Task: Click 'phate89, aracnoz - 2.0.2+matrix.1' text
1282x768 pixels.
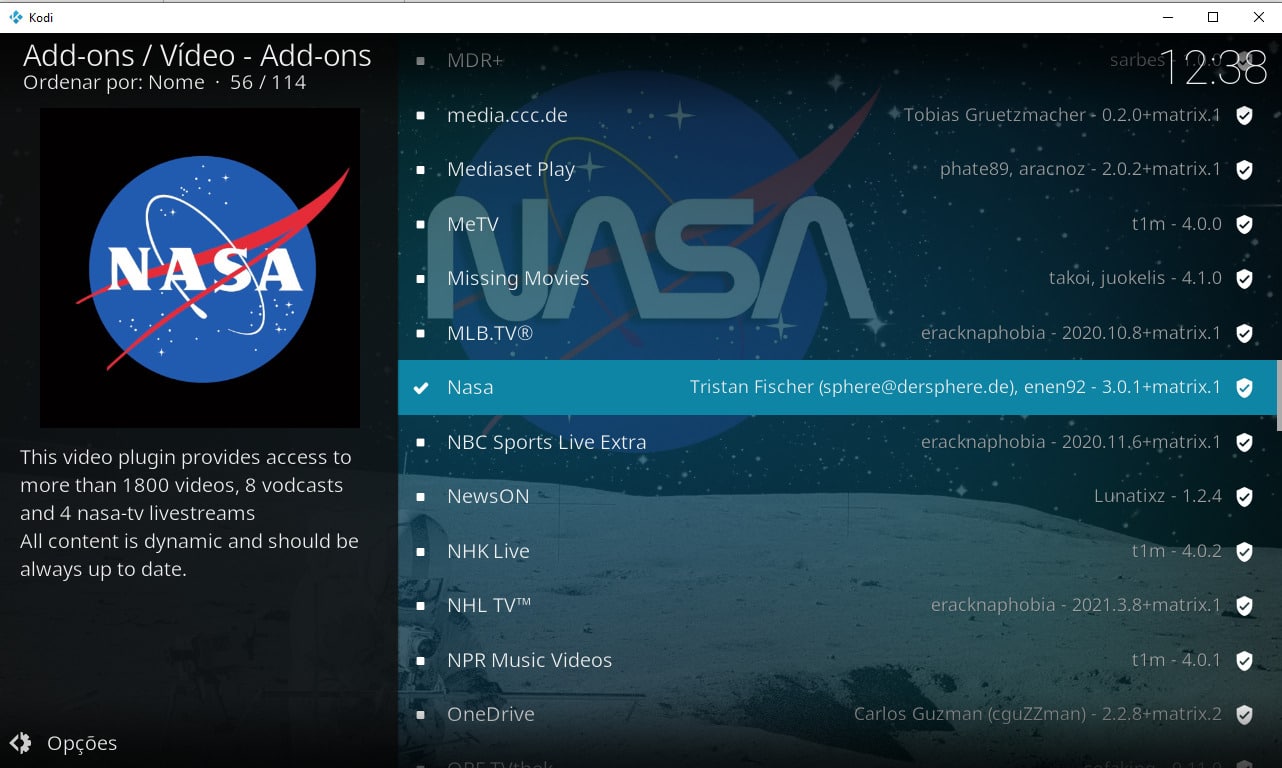Action: pos(1080,169)
